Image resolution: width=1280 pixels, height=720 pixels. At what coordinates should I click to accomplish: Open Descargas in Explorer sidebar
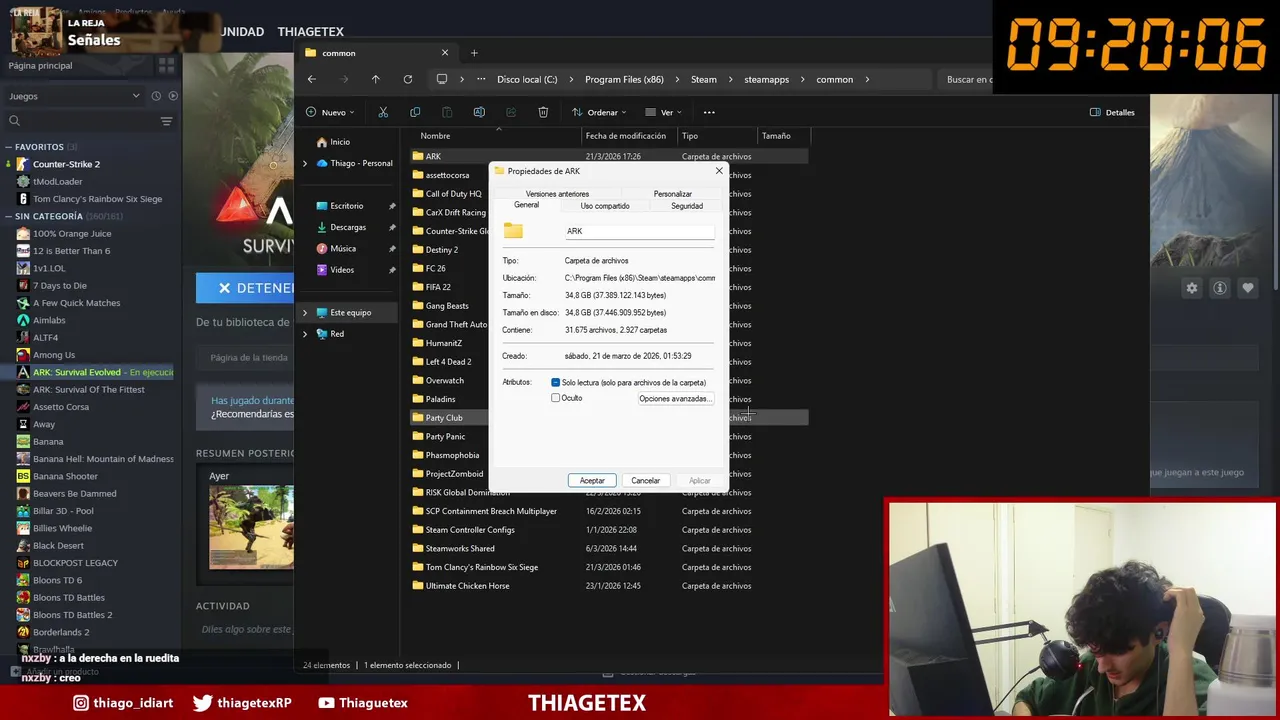(348, 227)
